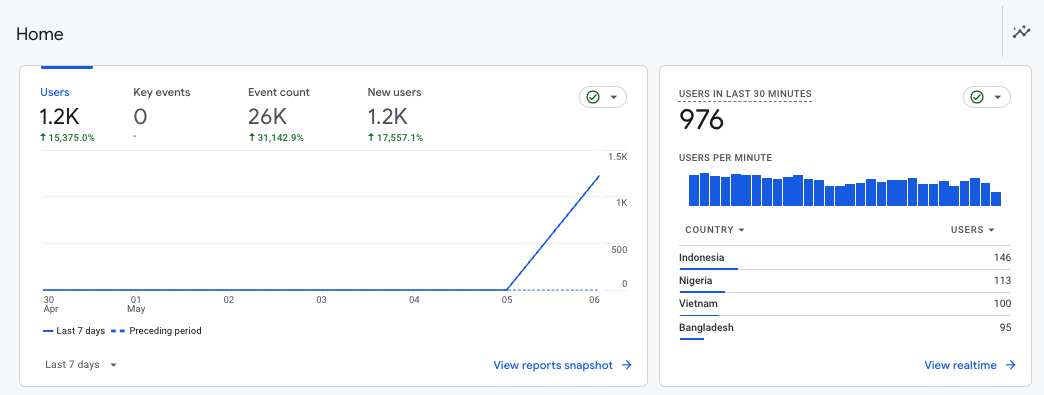Select the New users metric tab
This screenshot has width=1044, height=395.
click(x=395, y=115)
